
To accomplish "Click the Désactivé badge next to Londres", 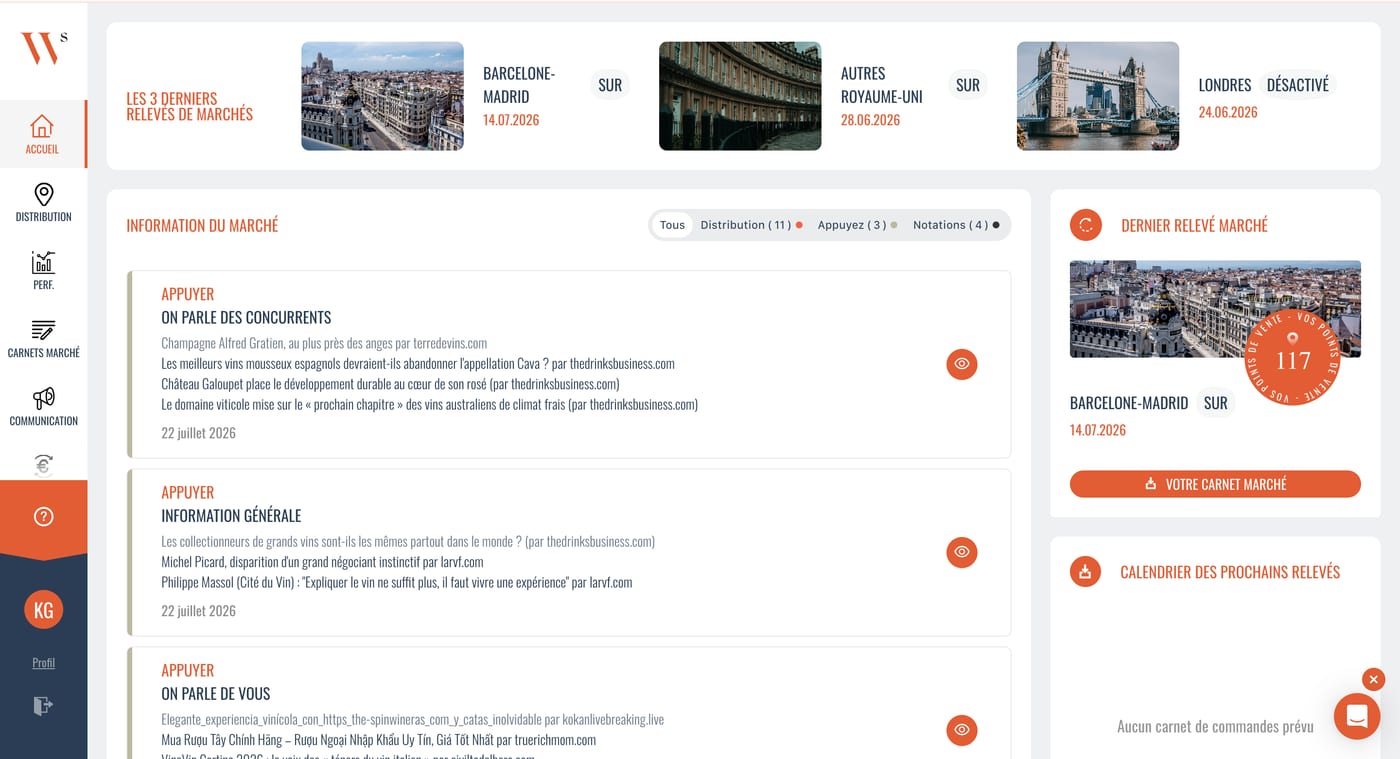I will (x=1297, y=85).
